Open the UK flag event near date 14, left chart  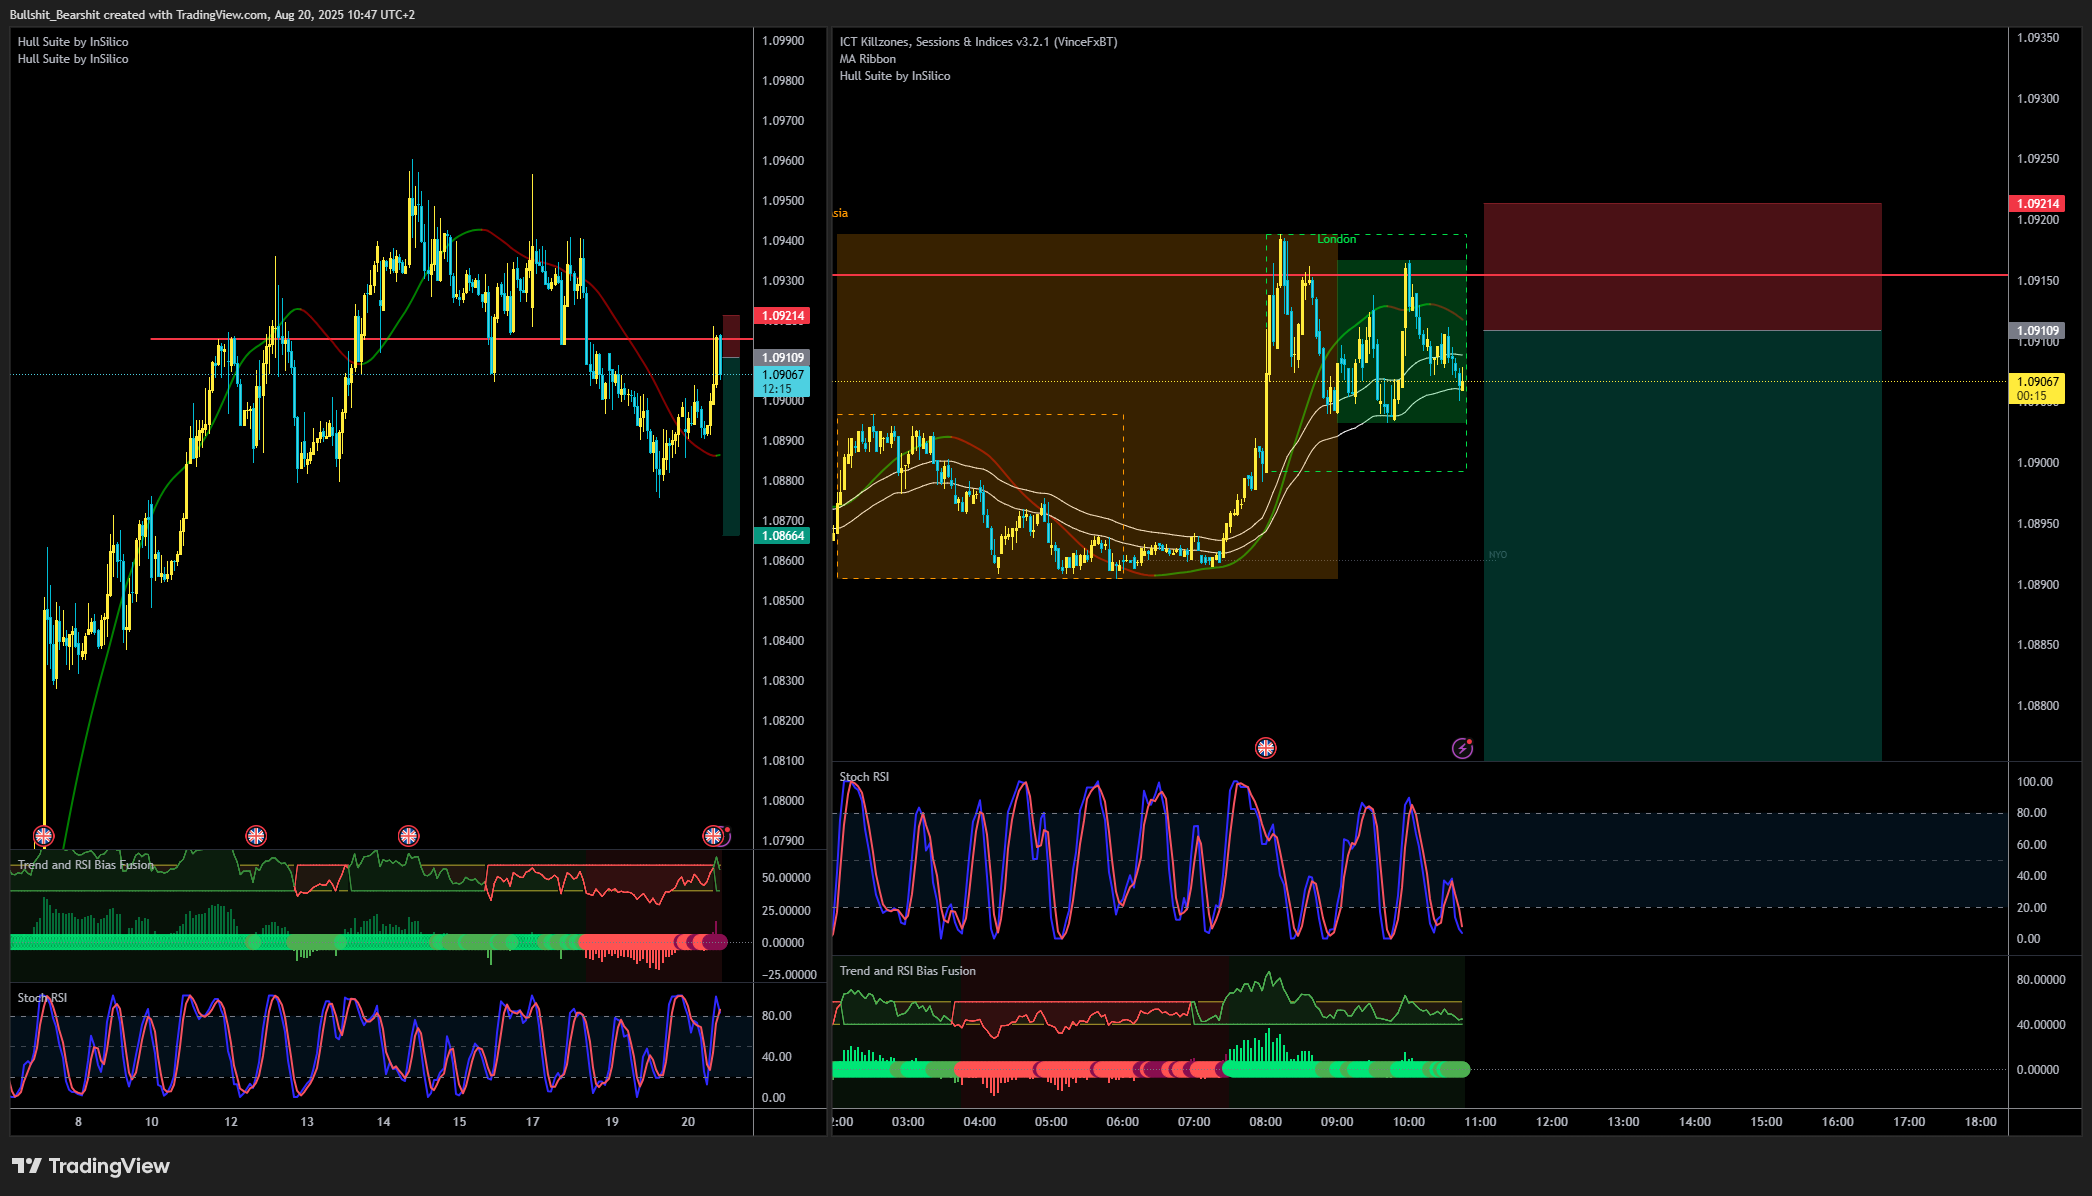point(408,835)
